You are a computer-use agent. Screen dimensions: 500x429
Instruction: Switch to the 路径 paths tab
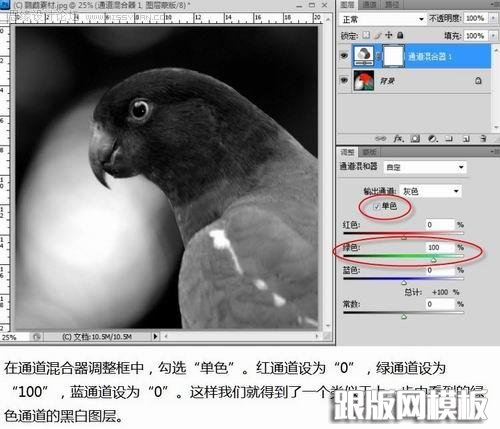point(391,4)
